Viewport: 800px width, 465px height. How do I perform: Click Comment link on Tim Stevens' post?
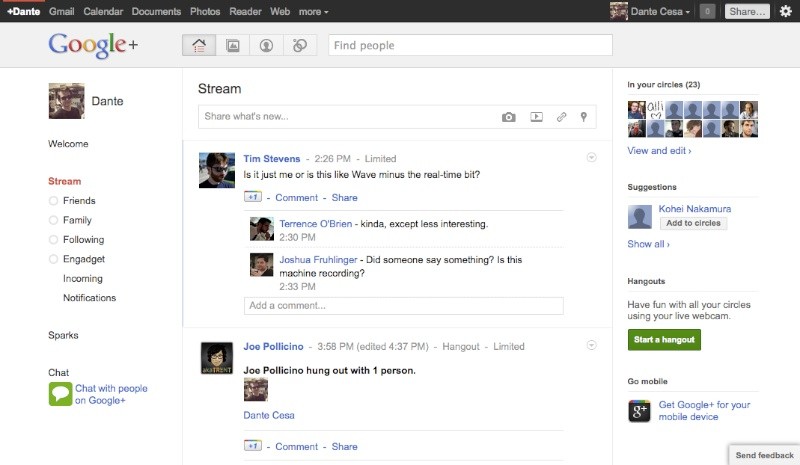click(296, 198)
